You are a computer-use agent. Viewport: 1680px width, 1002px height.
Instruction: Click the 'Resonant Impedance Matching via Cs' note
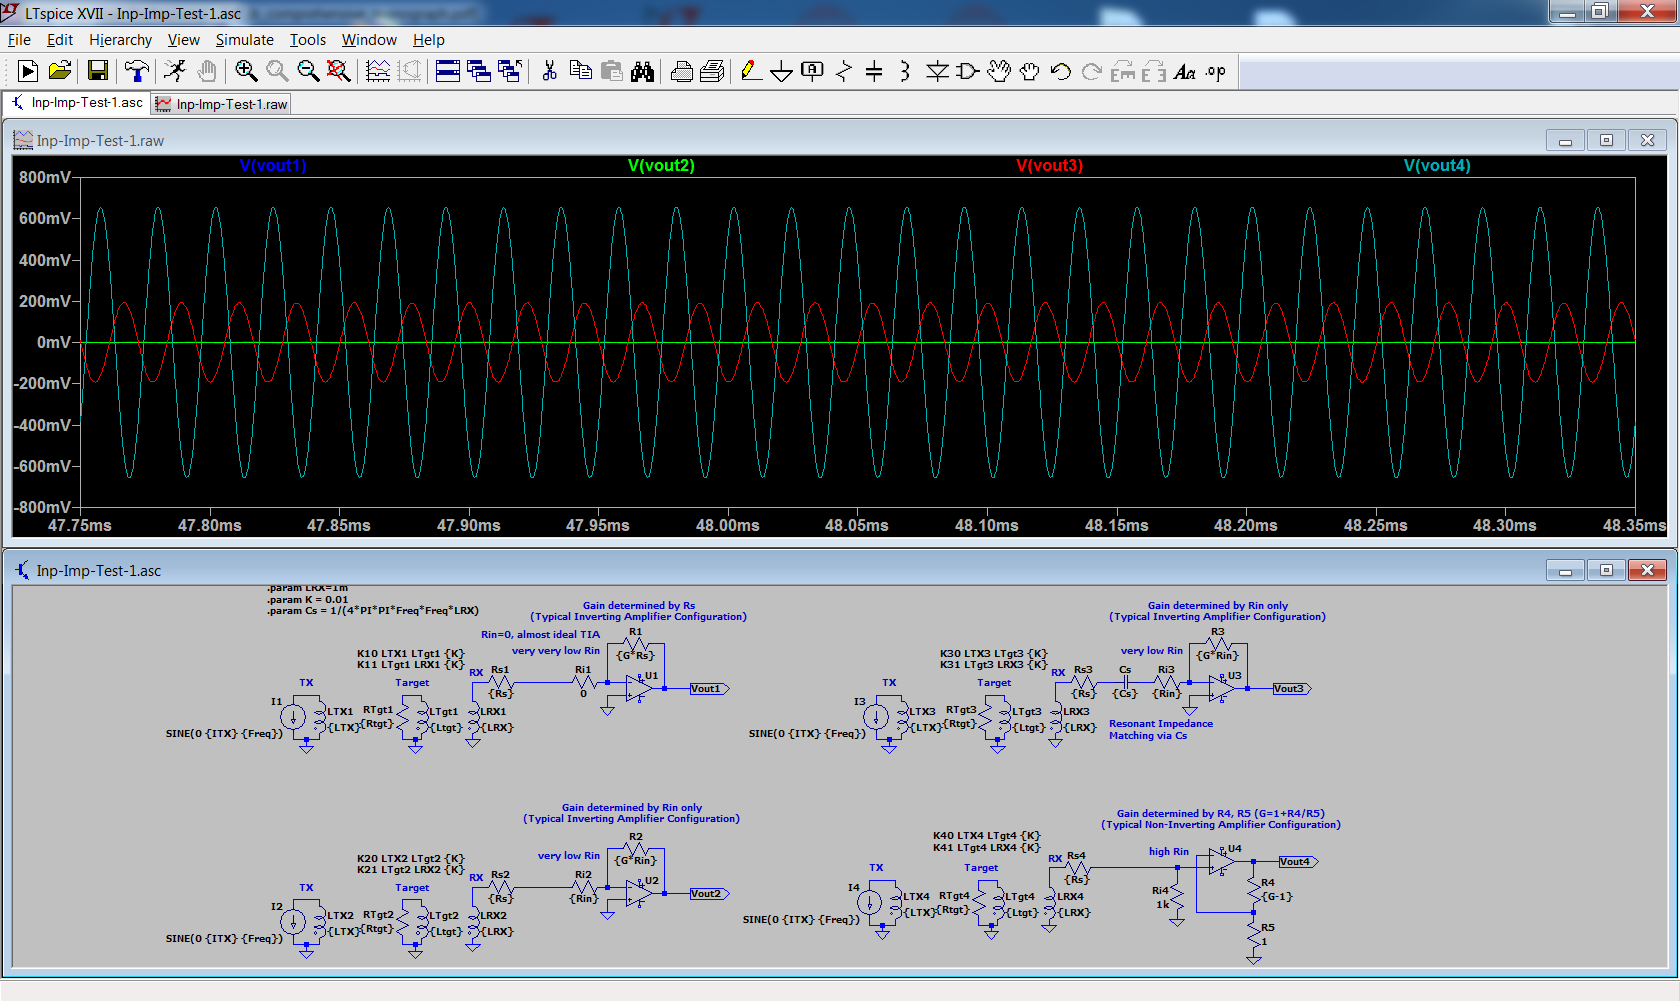pos(1160,729)
